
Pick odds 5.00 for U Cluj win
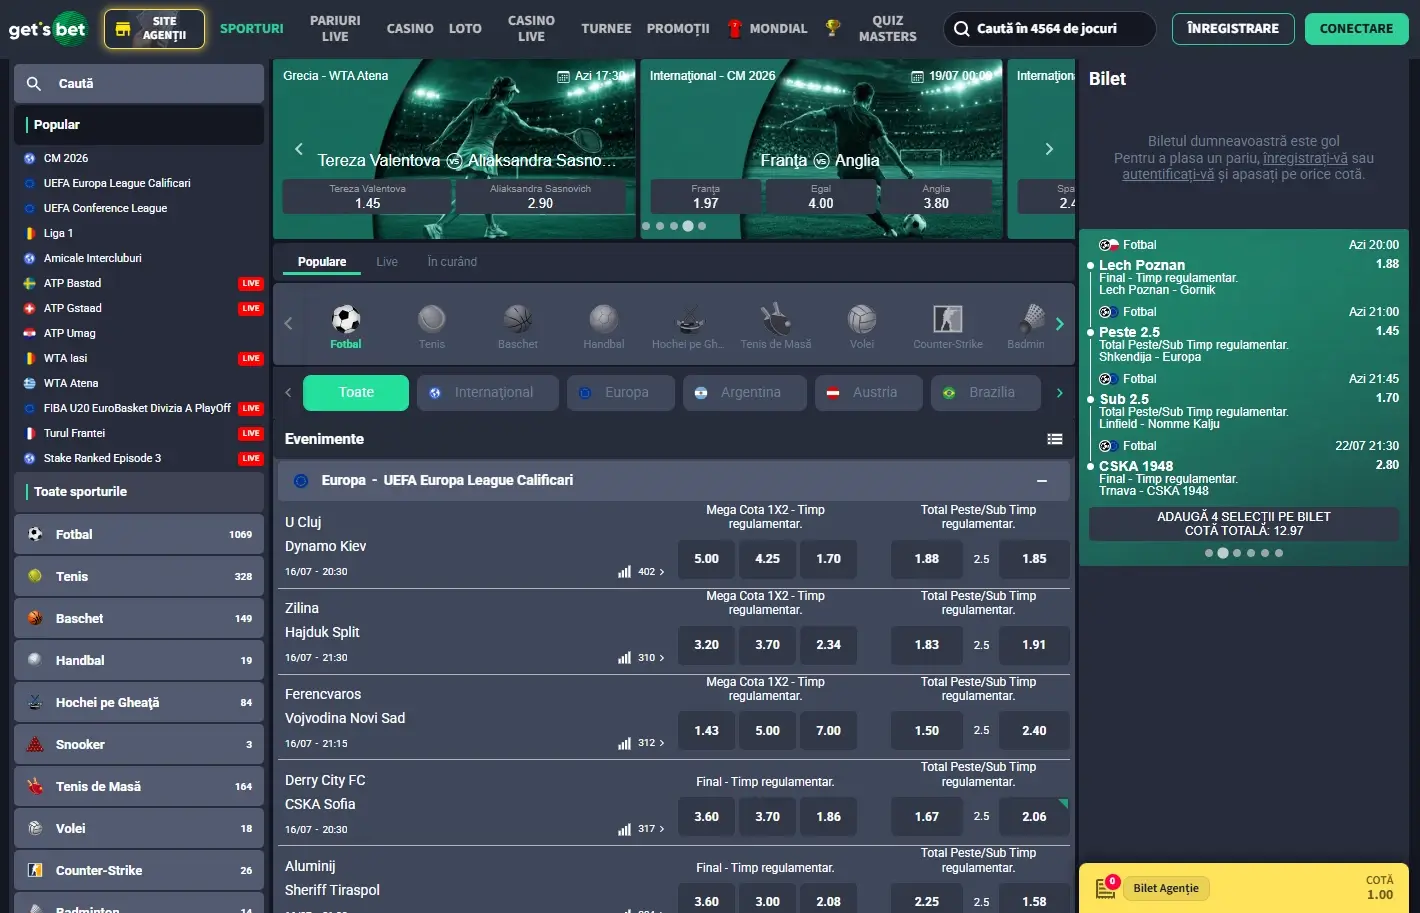pos(707,559)
